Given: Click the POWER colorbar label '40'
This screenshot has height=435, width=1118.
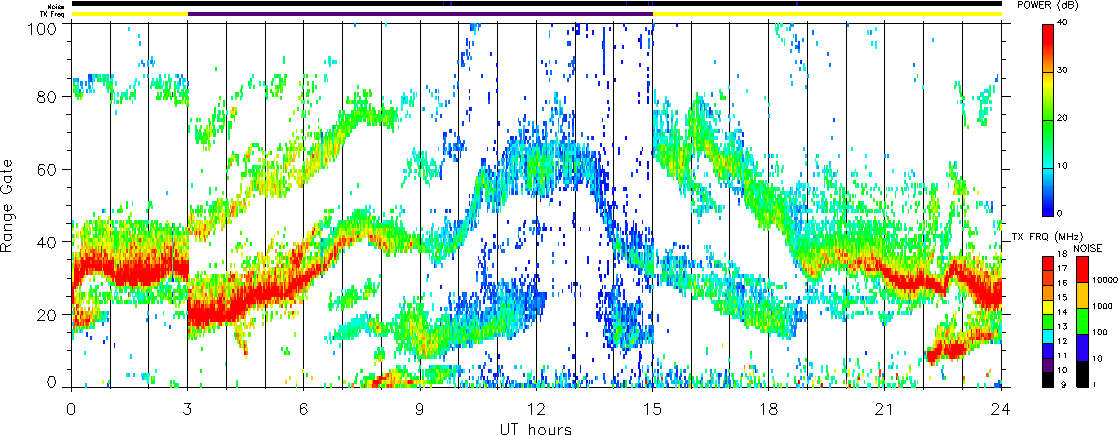Looking at the screenshot, I should (x=1063, y=23).
